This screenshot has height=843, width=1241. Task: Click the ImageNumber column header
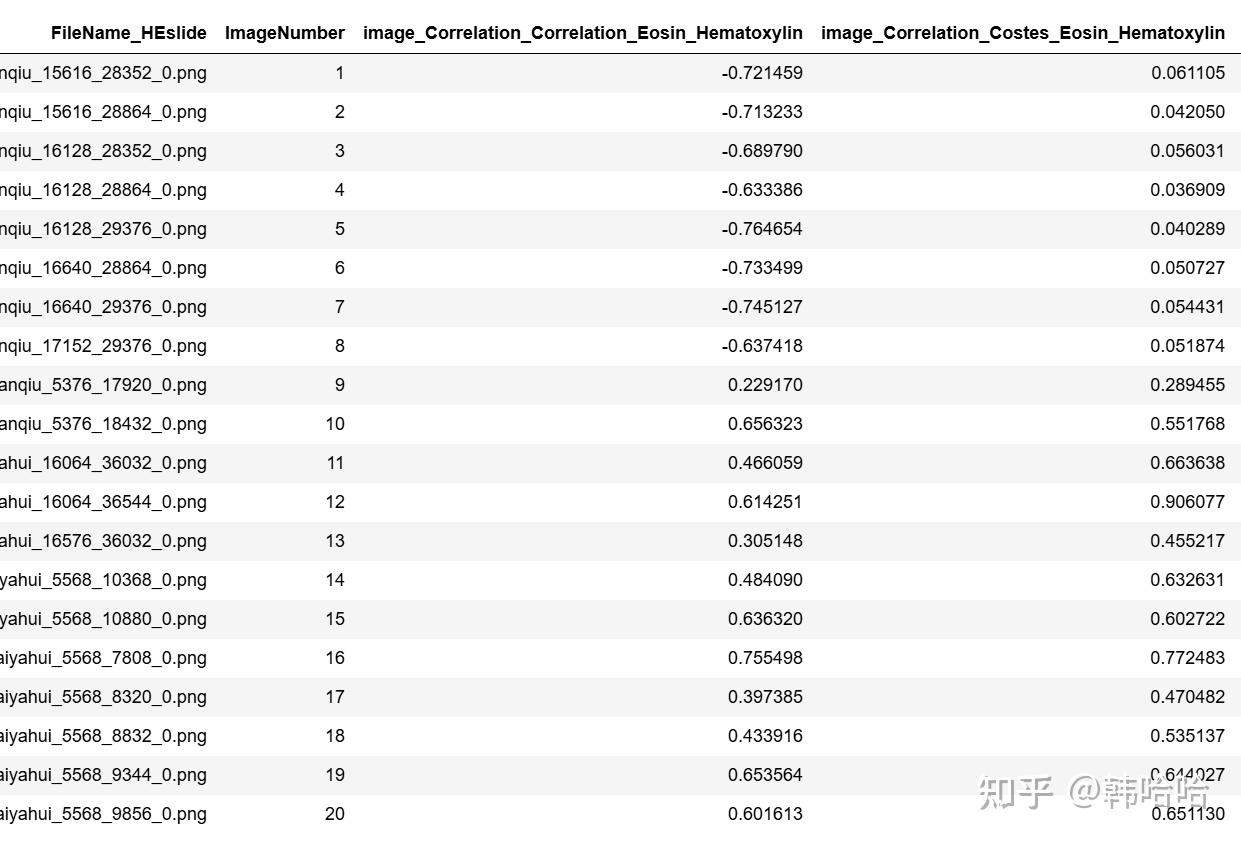[285, 33]
